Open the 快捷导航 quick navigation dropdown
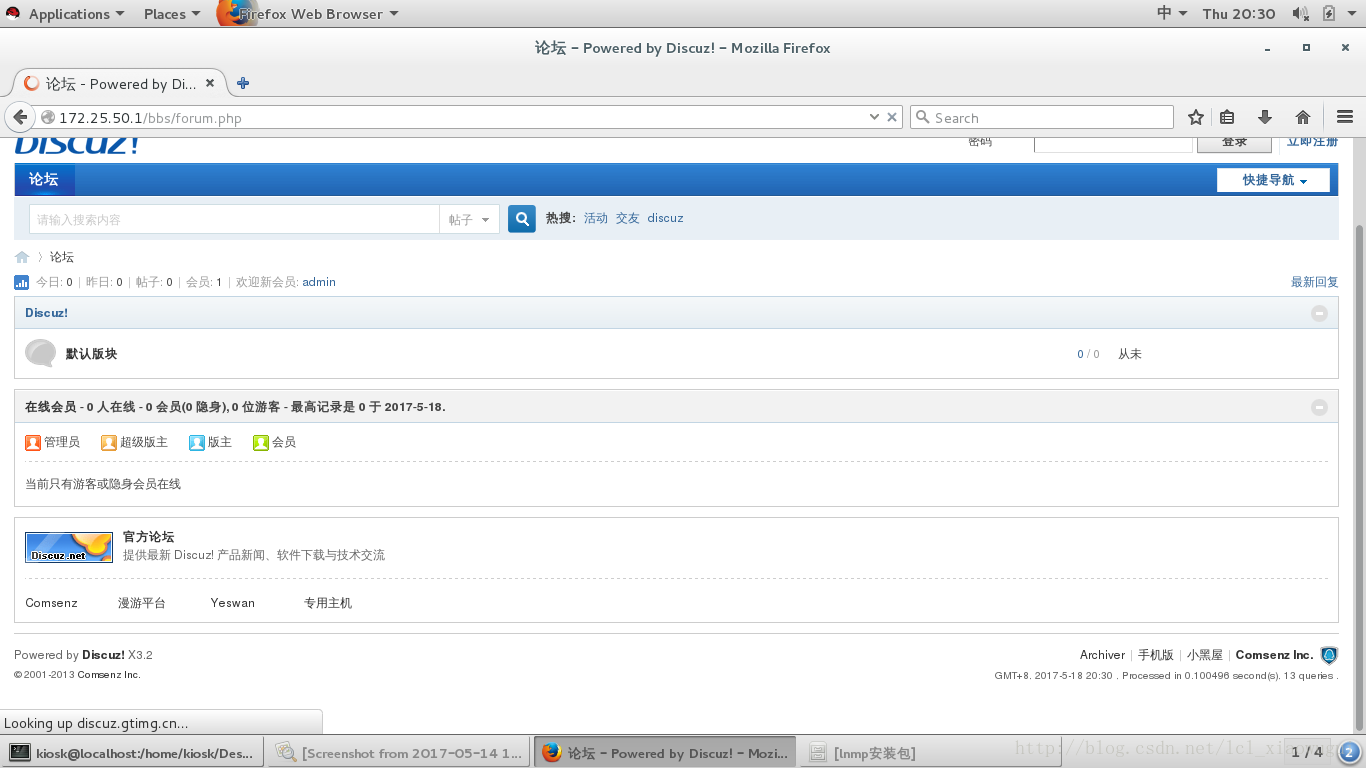Viewport: 1366px width, 768px height. tap(1273, 180)
